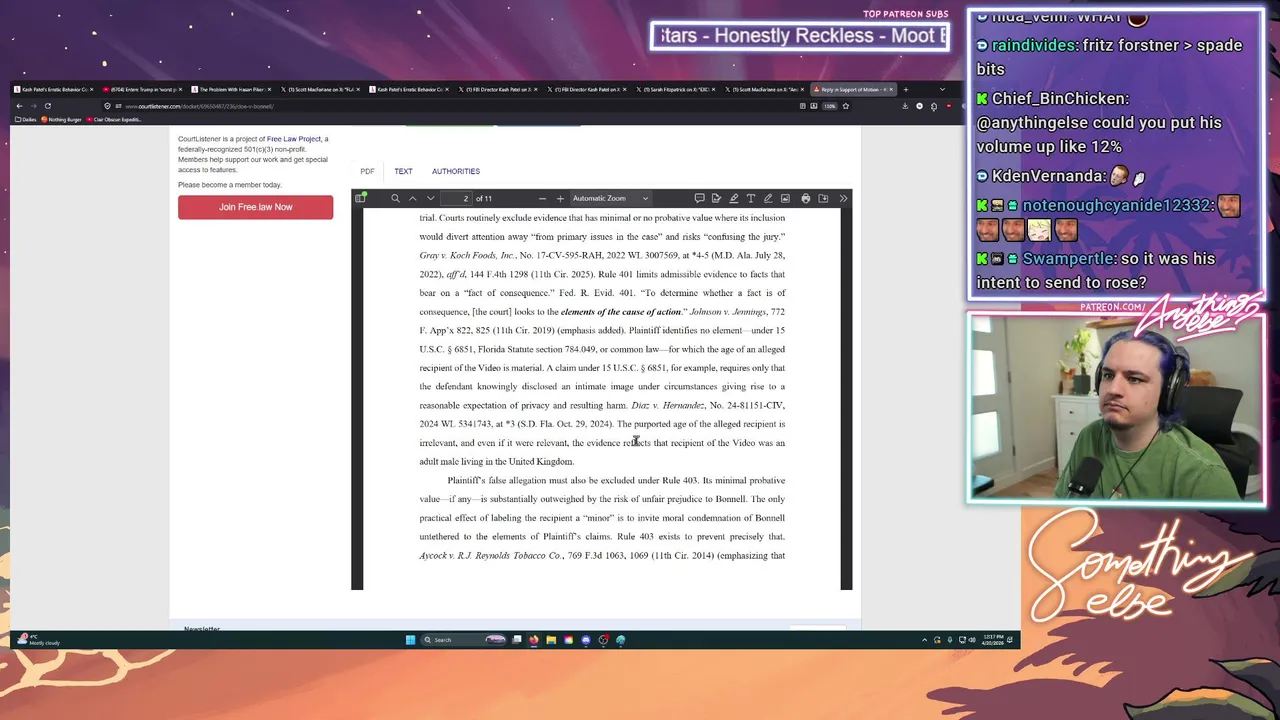Open the list-all-tabs dropdown
1280x720 pixels.
click(x=941, y=89)
